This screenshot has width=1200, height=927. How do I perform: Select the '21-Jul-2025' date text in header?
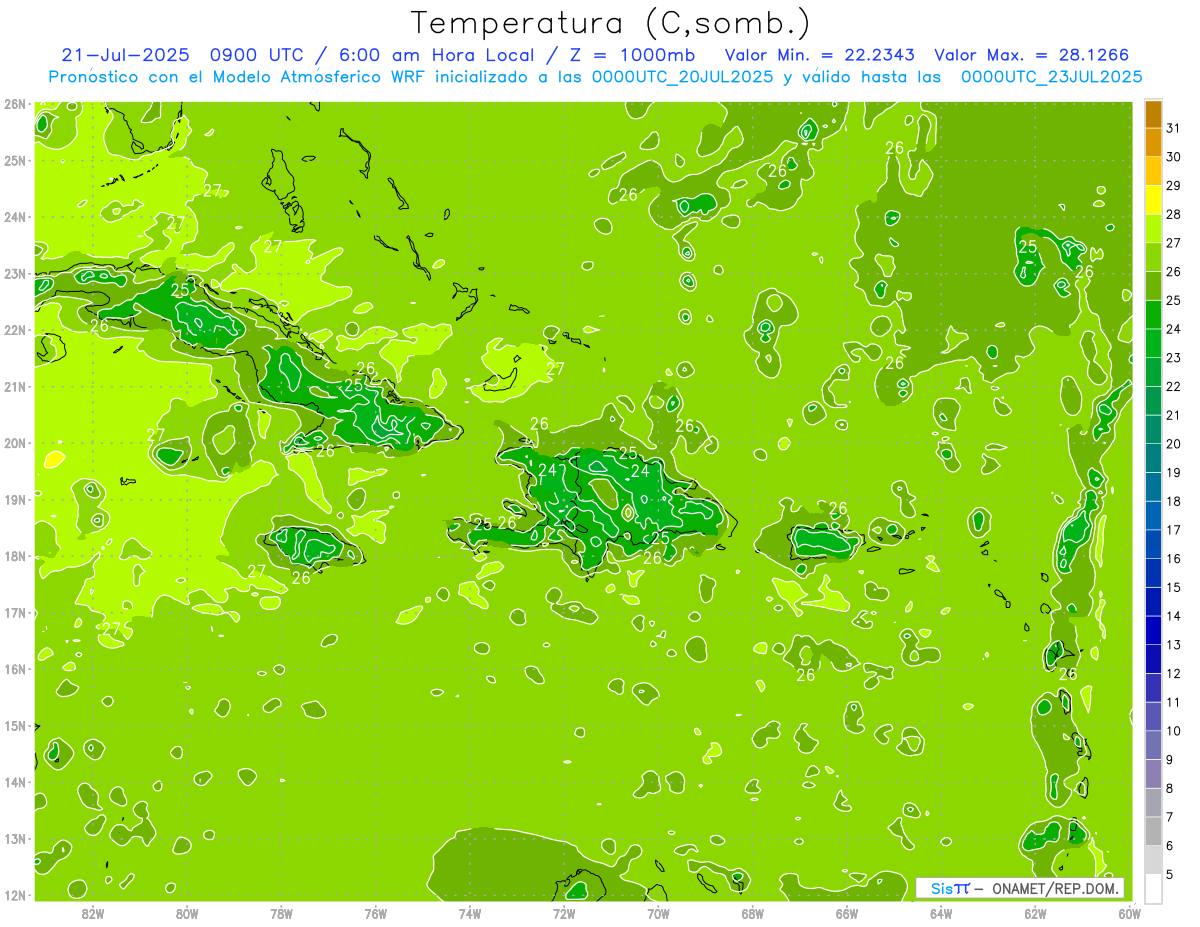(x=126, y=54)
